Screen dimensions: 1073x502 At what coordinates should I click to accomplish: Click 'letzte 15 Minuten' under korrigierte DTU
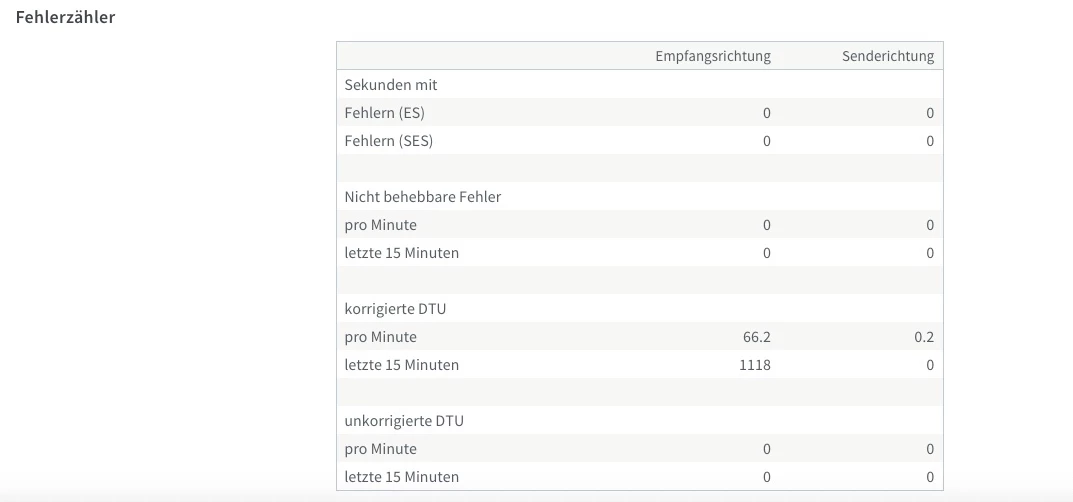401,365
